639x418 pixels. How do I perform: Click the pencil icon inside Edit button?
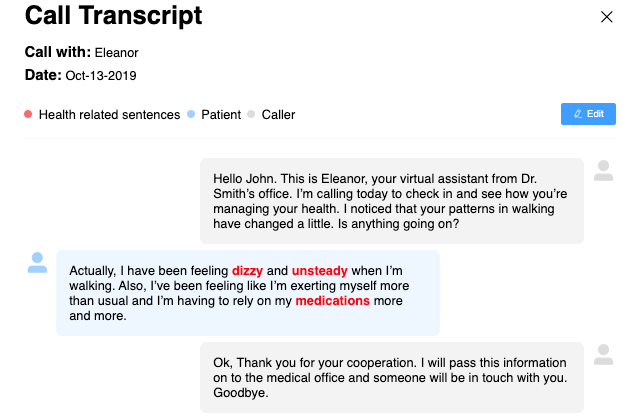(x=578, y=114)
